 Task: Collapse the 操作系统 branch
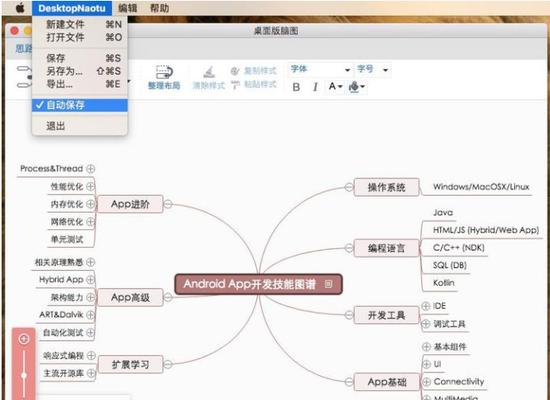pyautogui.click(x=349, y=187)
